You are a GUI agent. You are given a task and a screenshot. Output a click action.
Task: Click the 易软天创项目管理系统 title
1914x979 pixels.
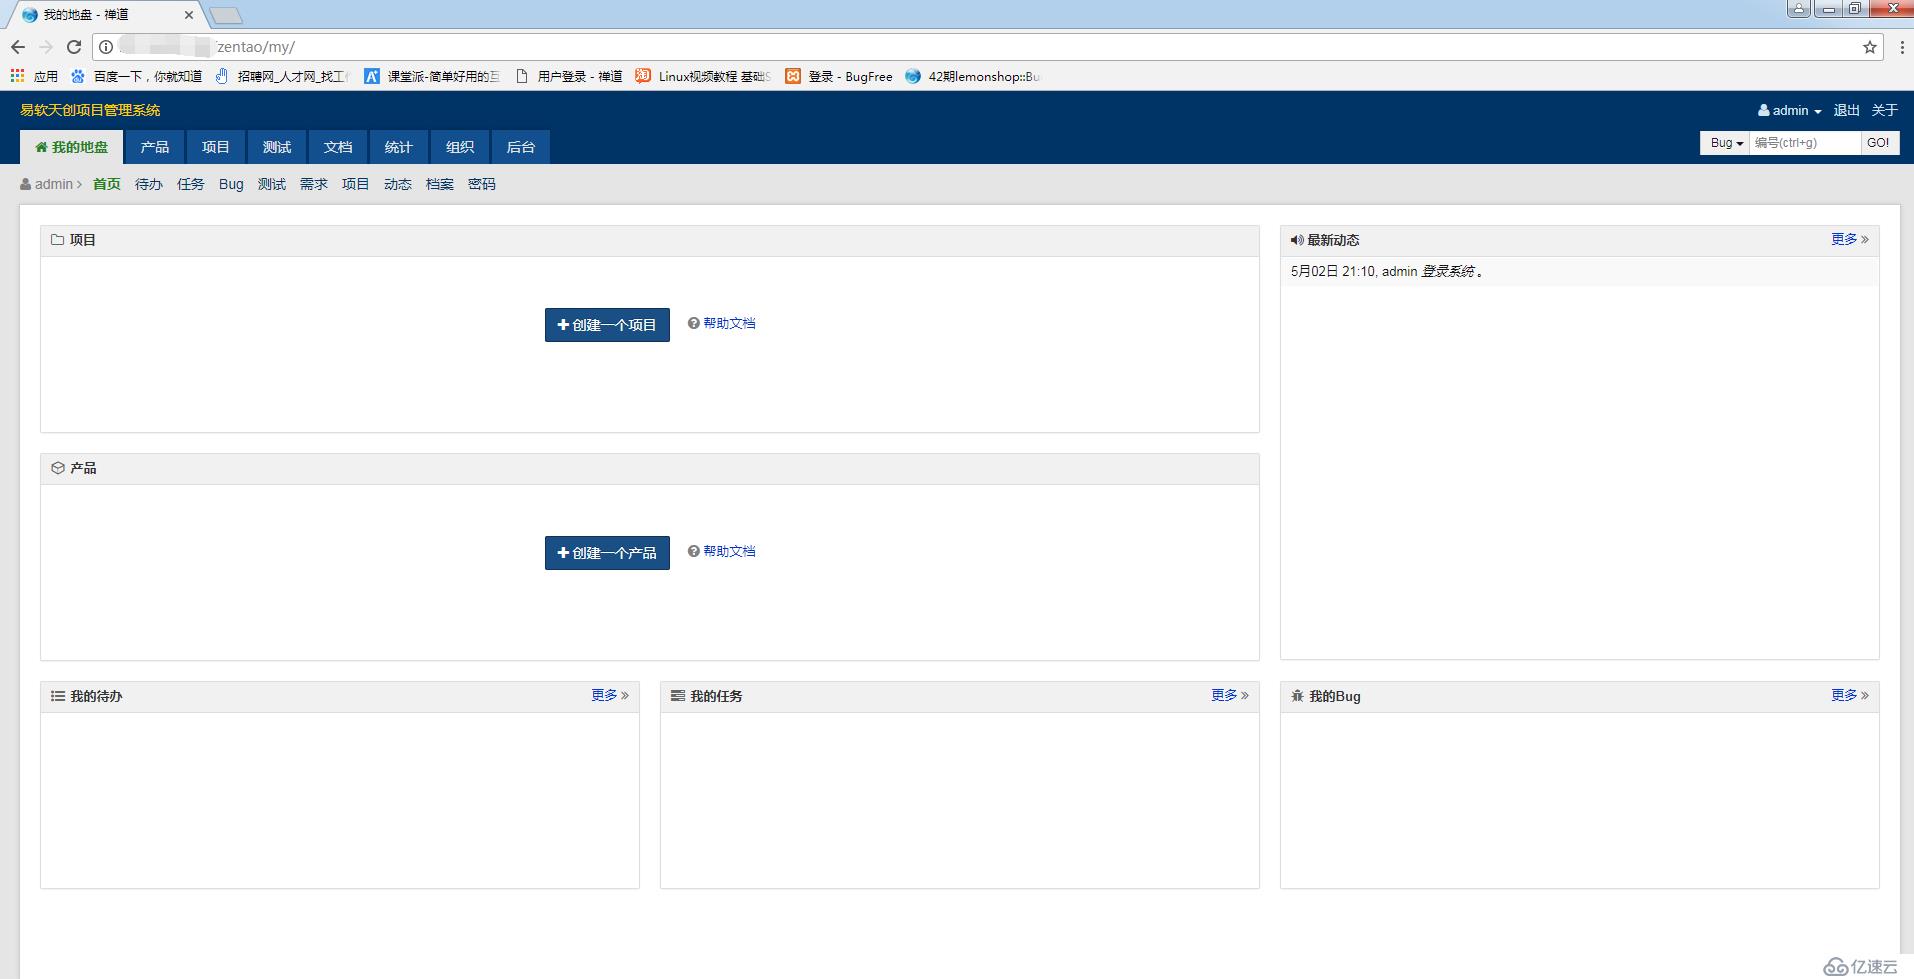pyautogui.click(x=90, y=110)
